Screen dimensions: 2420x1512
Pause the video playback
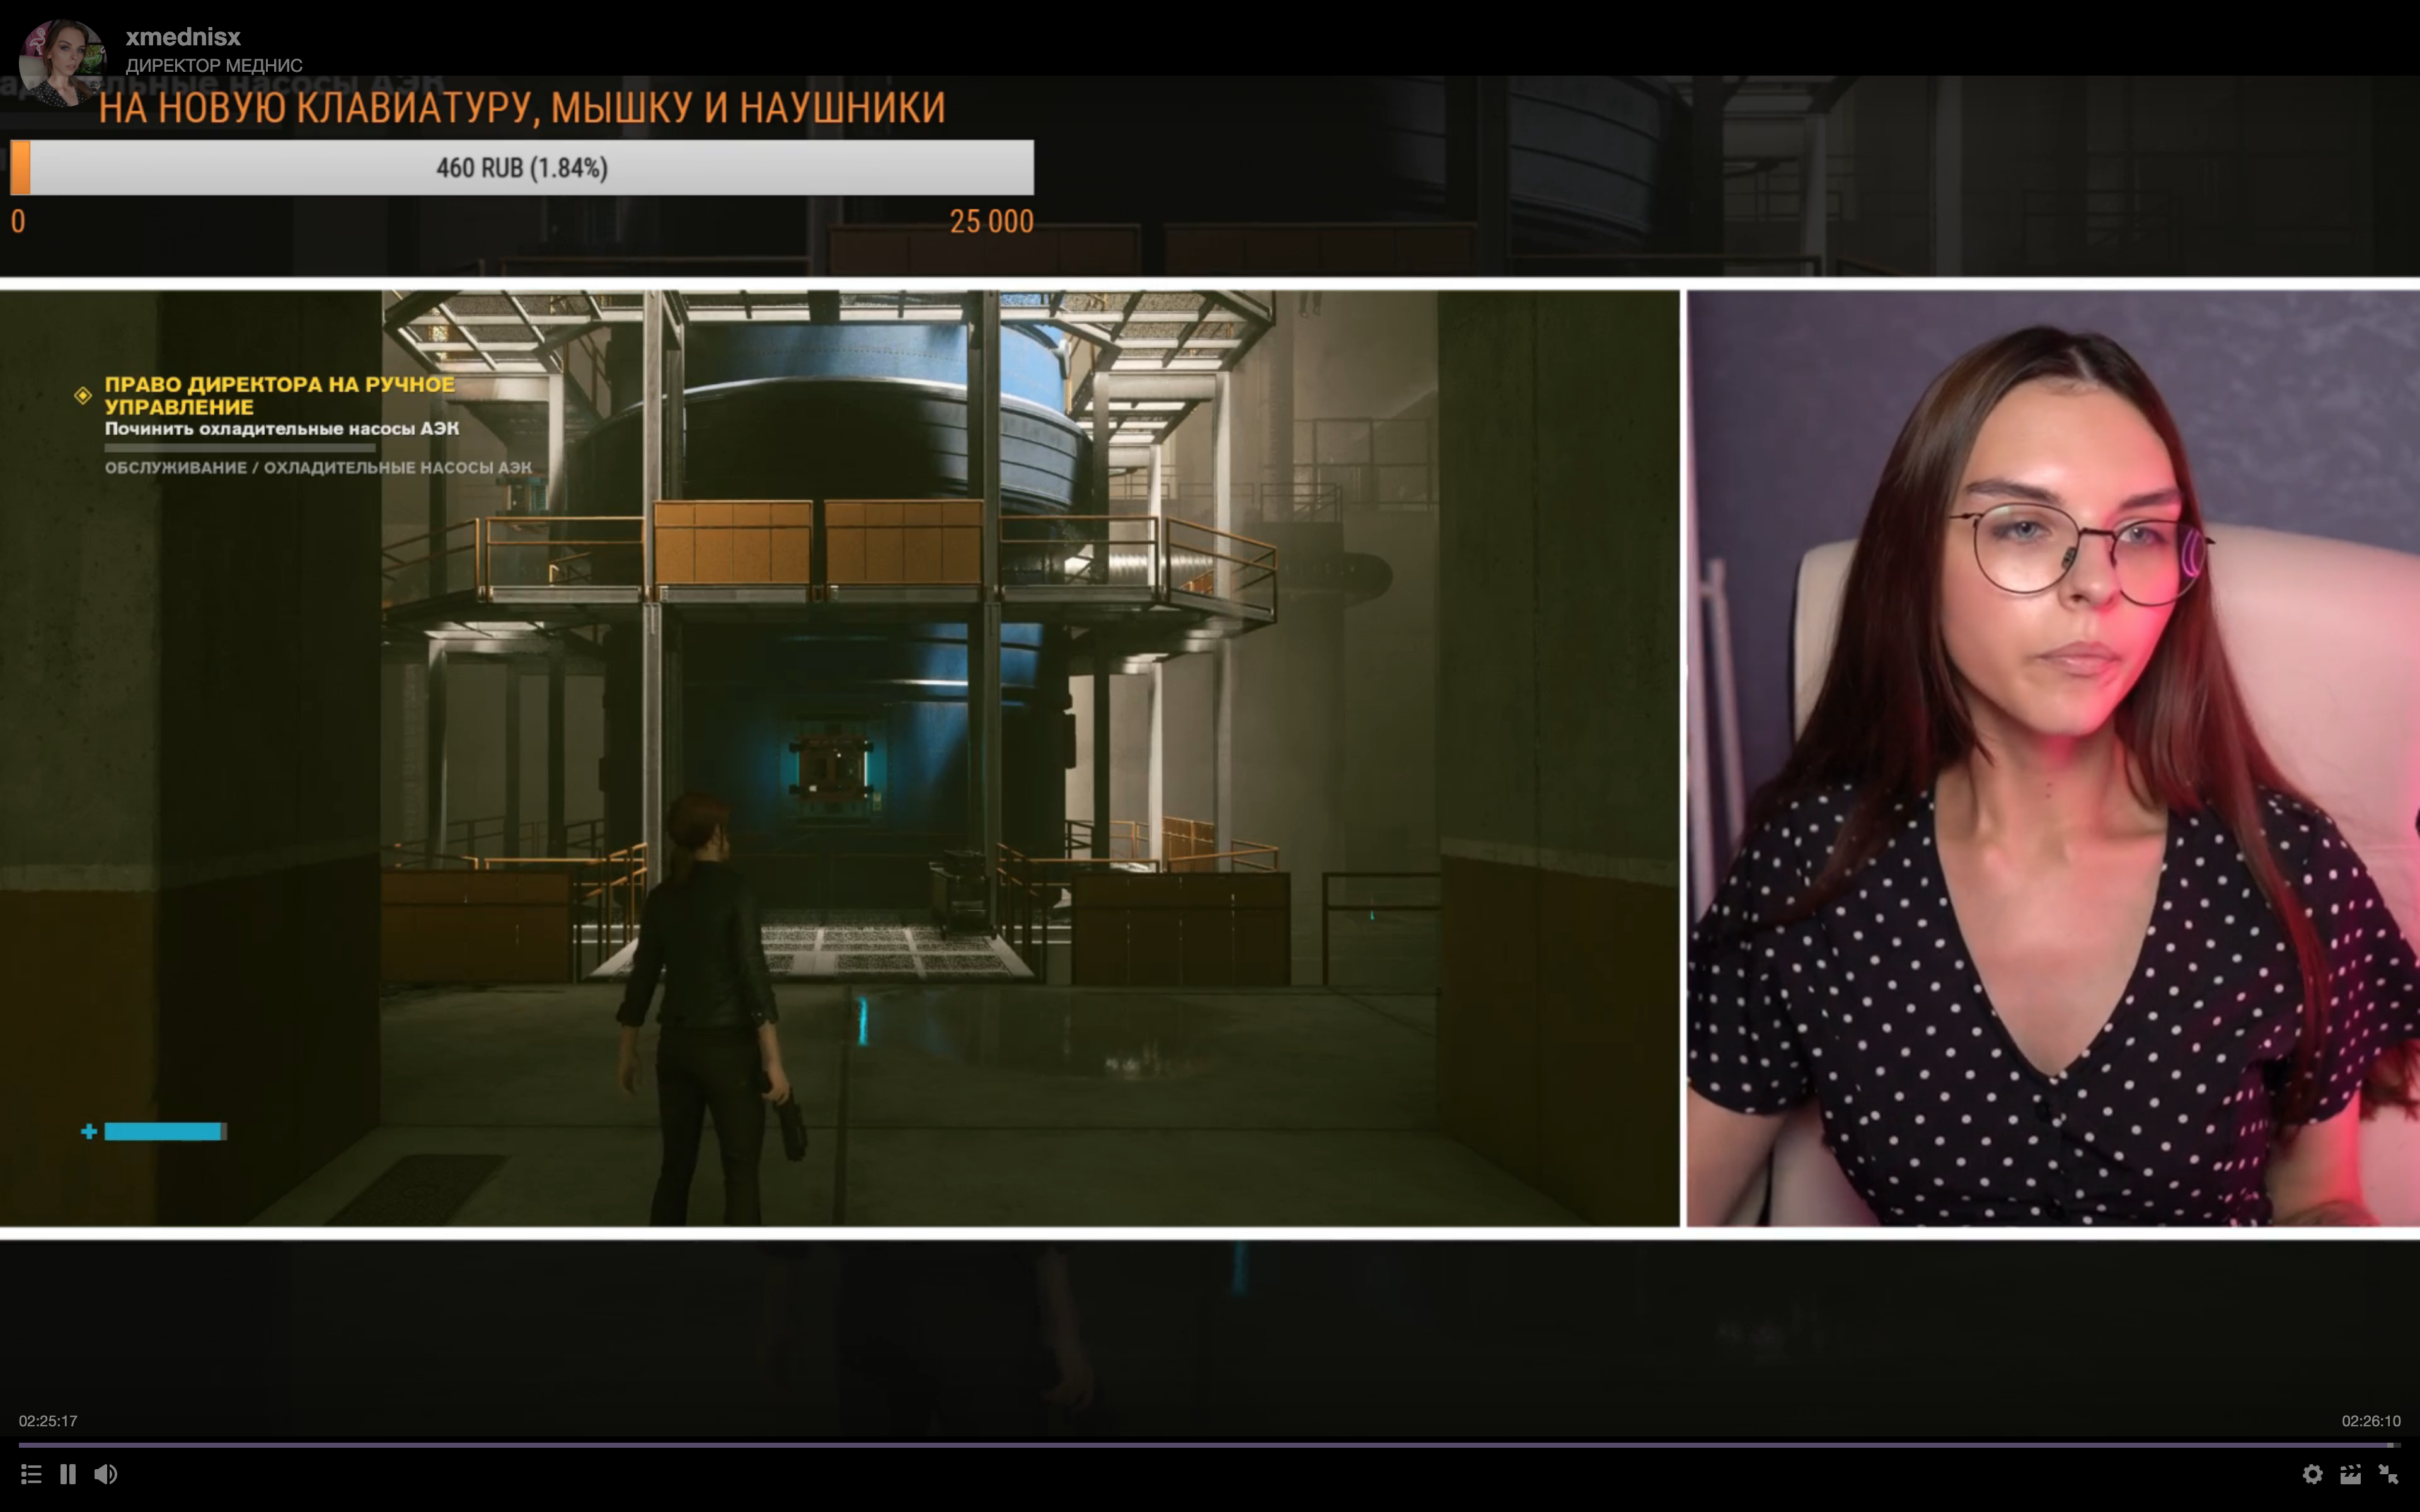pos(68,1474)
